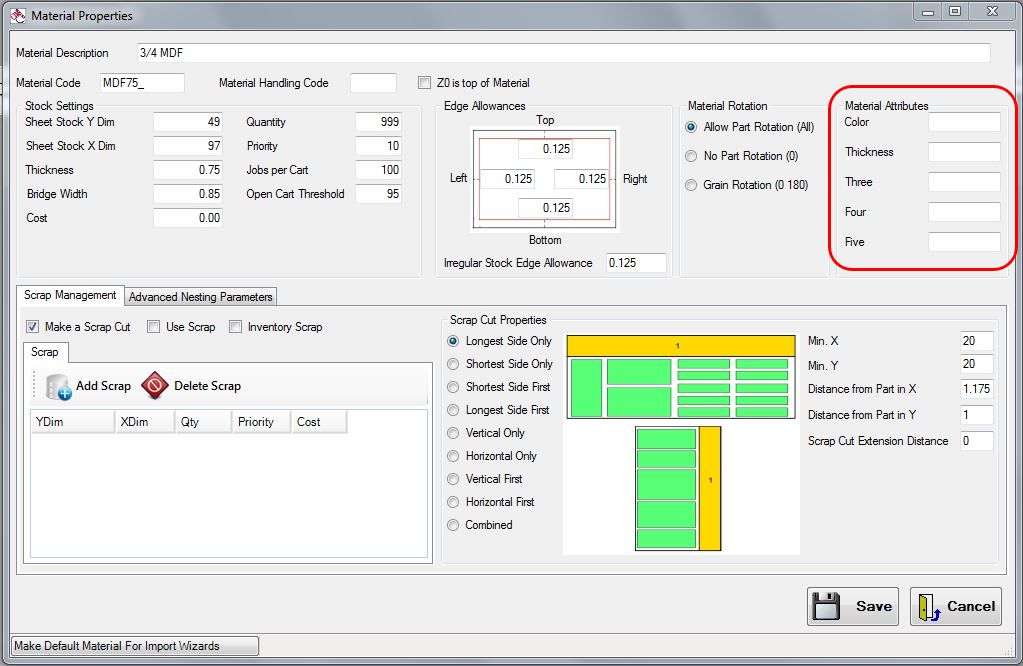Select Allow Part Rotation (All)
Image resolution: width=1023 pixels, height=666 pixels.
pyautogui.click(x=691, y=127)
